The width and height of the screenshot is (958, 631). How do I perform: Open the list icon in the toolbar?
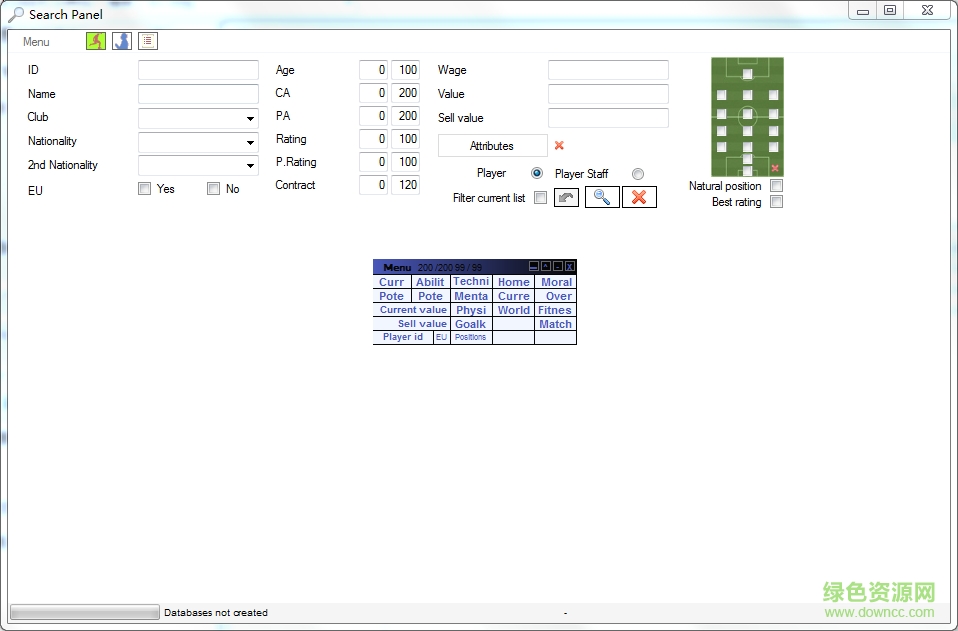(148, 41)
